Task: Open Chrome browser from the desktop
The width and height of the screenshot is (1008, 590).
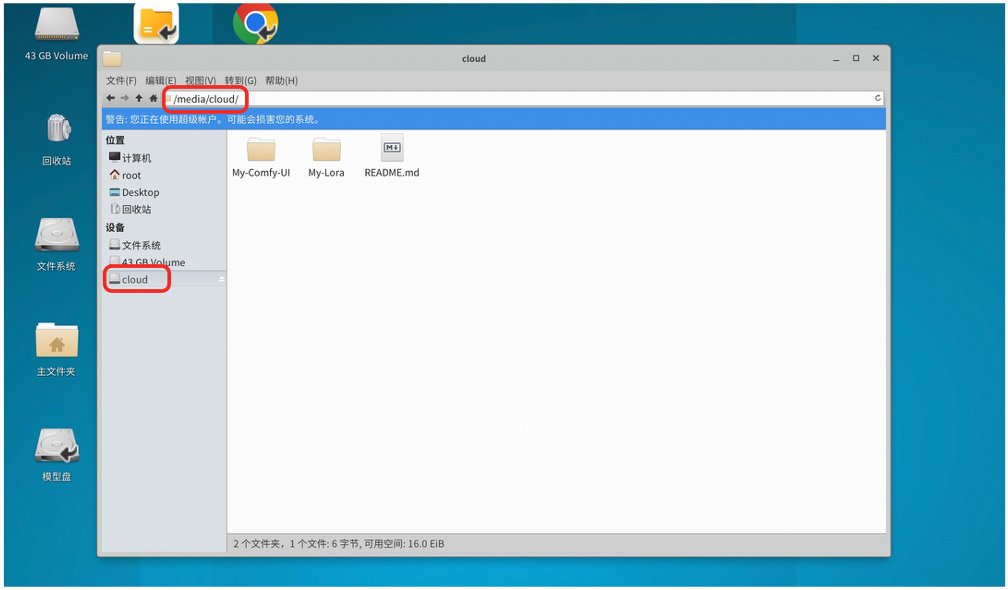Action: (x=255, y=24)
